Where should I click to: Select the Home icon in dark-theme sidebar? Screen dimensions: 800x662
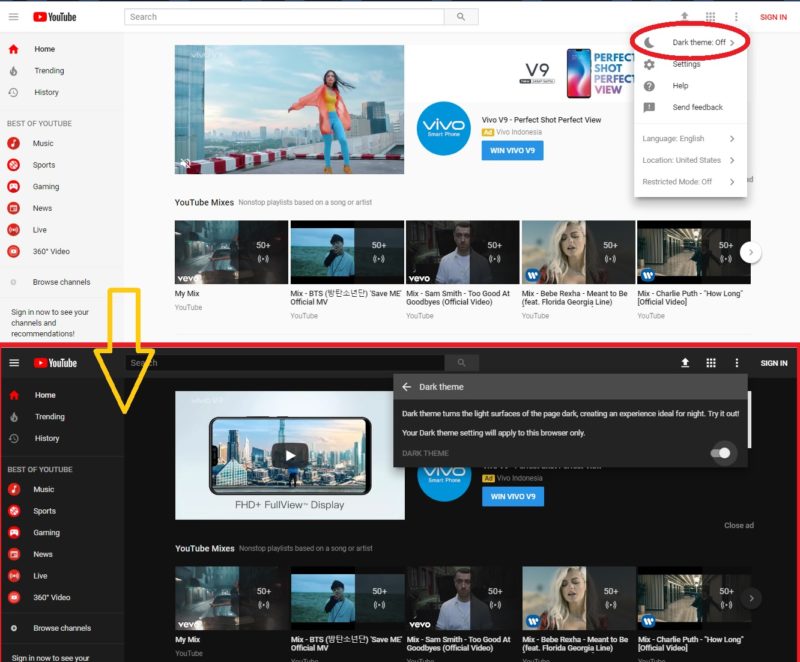(14, 395)
